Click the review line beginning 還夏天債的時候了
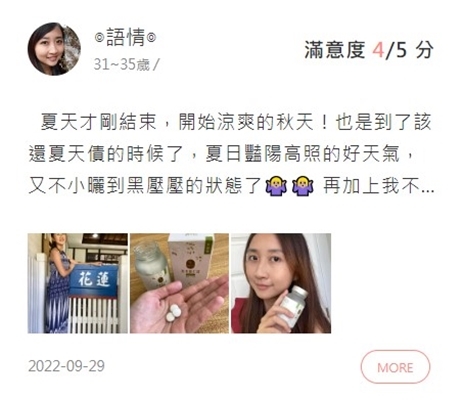Screen dimensions: 463x400 point(221,154)
